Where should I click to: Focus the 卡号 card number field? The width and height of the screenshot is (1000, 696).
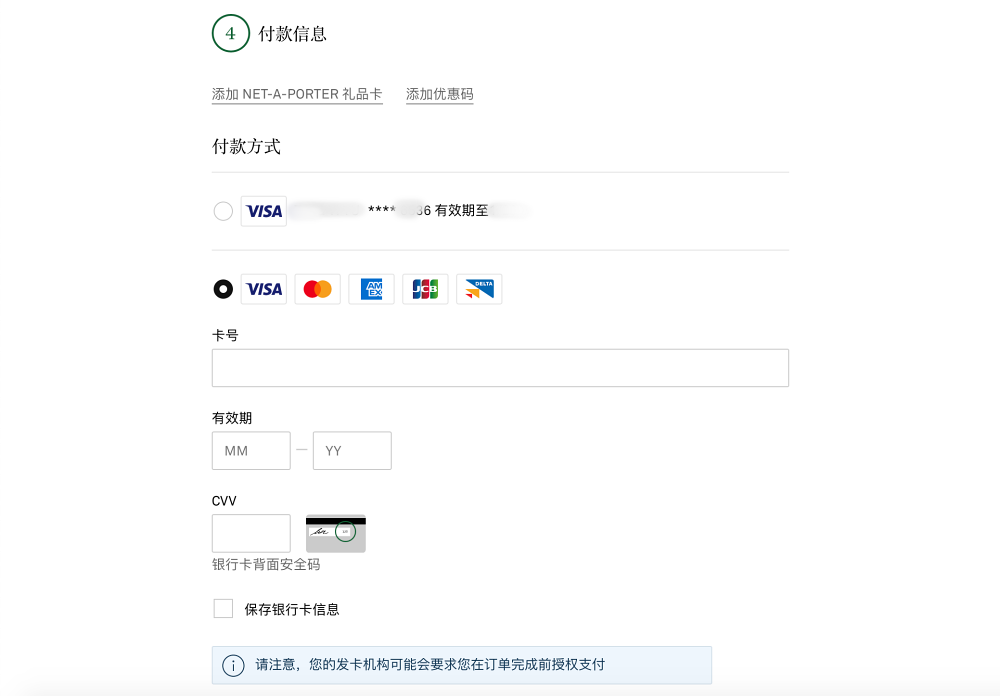500,367
